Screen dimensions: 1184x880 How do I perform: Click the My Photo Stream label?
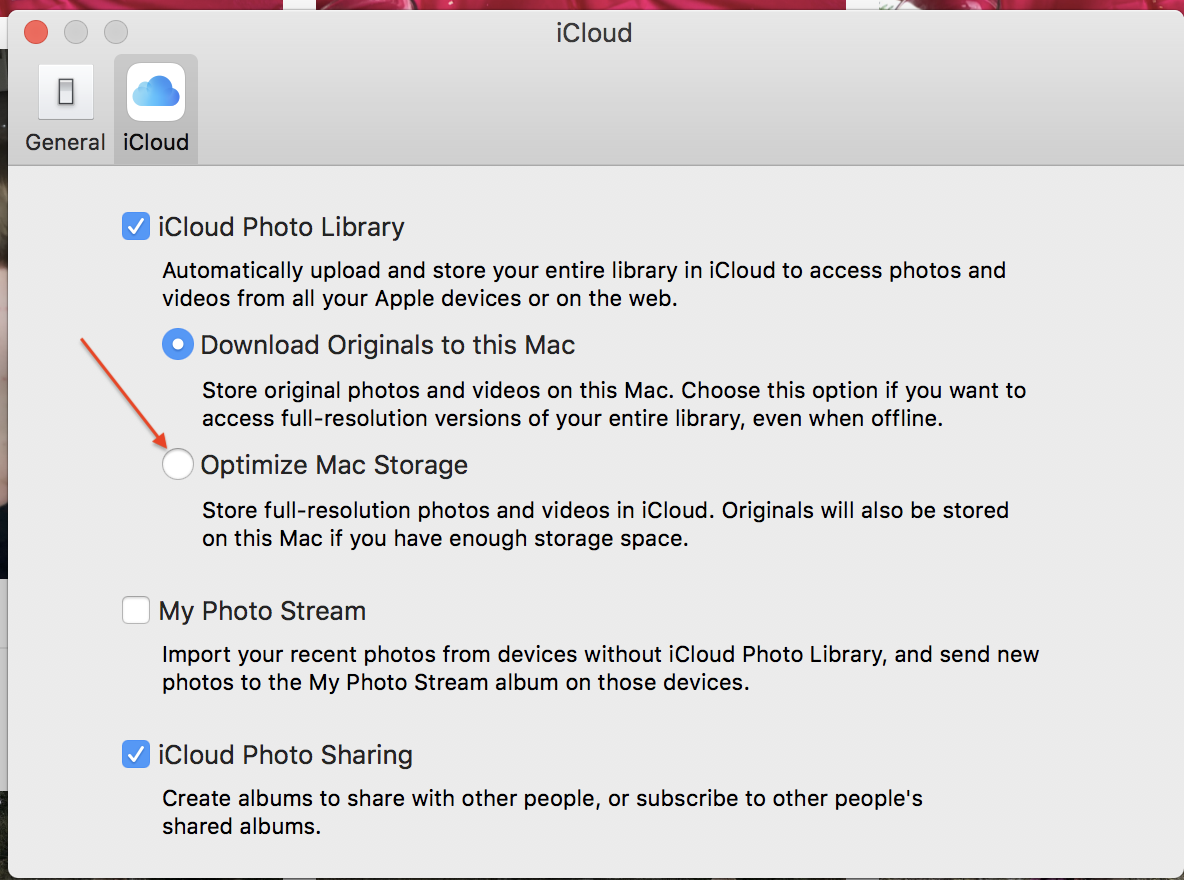(x=262, y=611)
